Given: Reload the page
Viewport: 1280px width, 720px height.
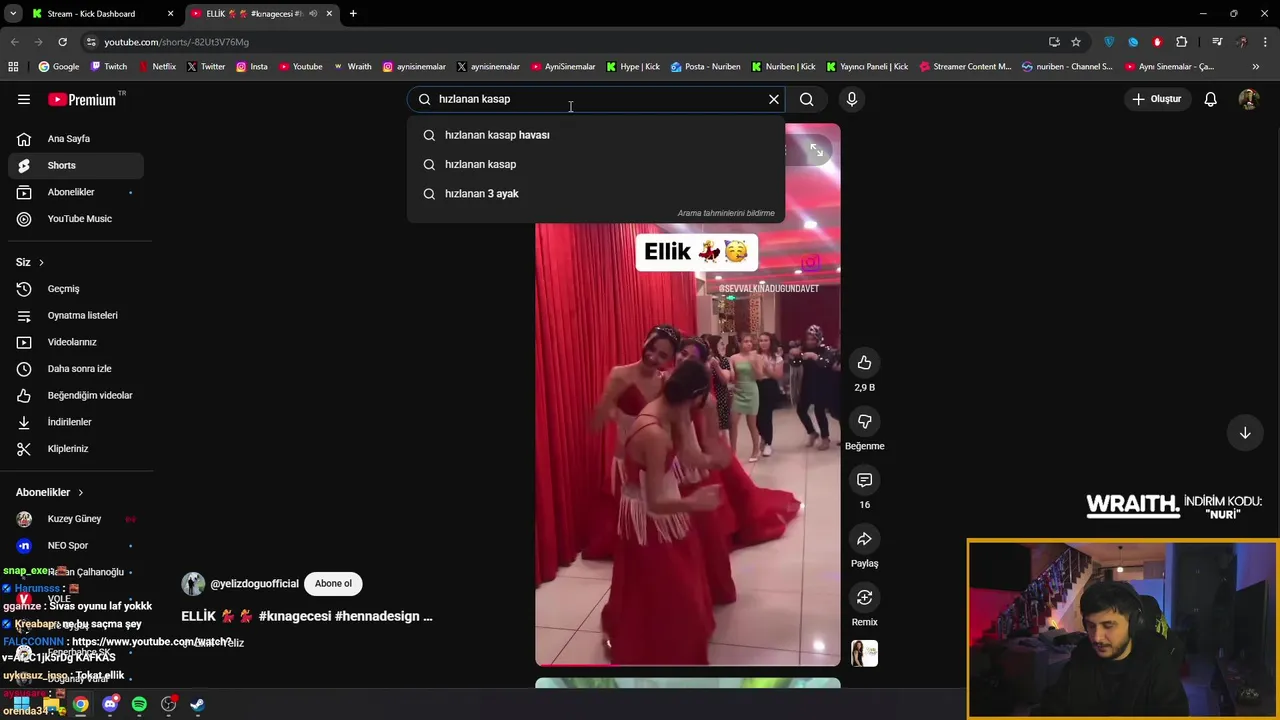Looking at the screenshot, I should coord(62,42).
